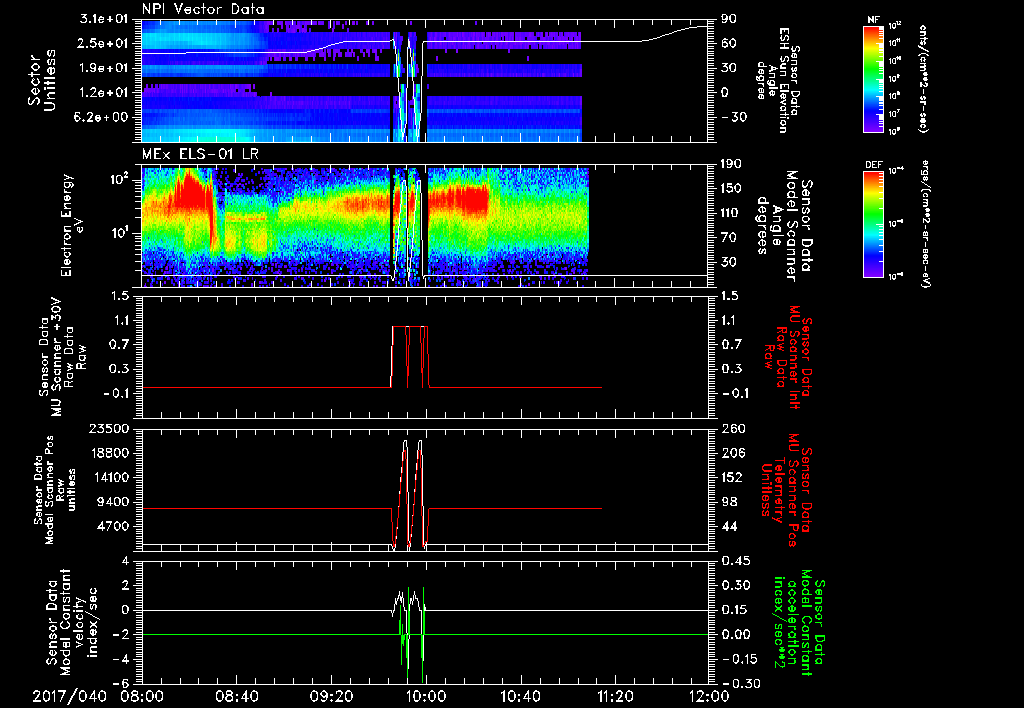The image size is (1024, 708).
Task: Click the 0.45 acceleration axis tick
Action: click(x=736, y=561)
